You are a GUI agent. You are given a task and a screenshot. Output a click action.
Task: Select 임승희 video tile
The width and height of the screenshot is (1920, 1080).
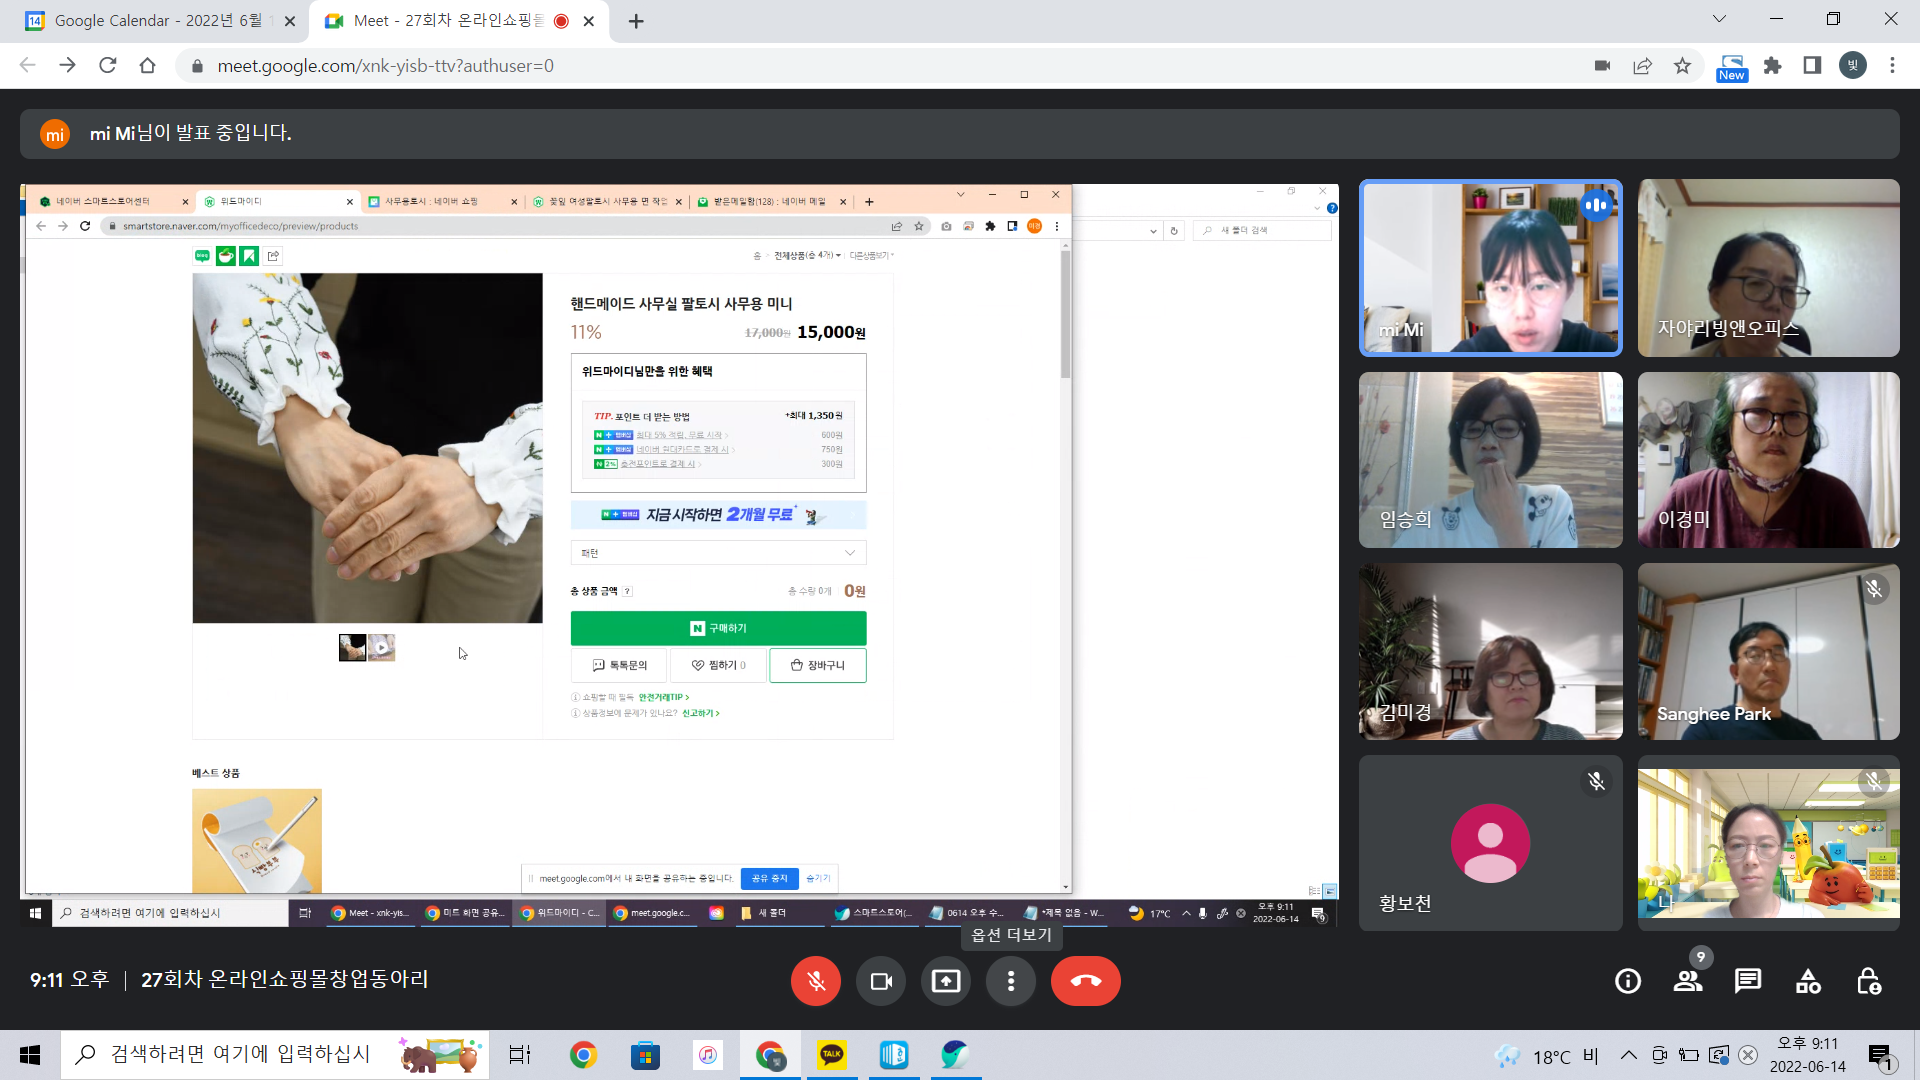(x=1490, y=460)
